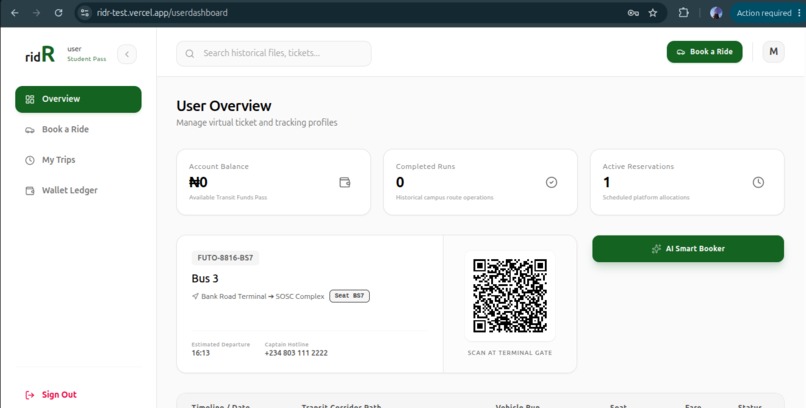The width and height of the screenshot is (806, 408).
Task: Click the magnifier search icon
Action: [x=190, y=53]
